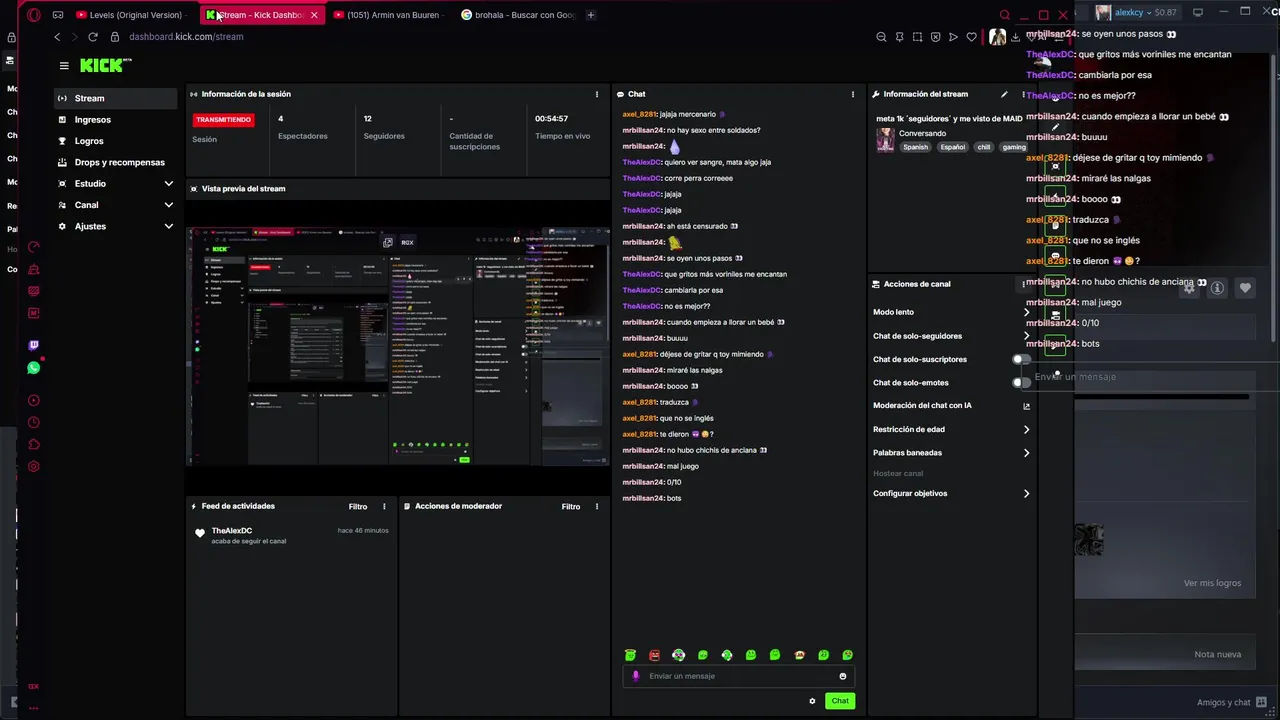Expand the Canal section
The image size is (1280, 720).
click(168, 205)
